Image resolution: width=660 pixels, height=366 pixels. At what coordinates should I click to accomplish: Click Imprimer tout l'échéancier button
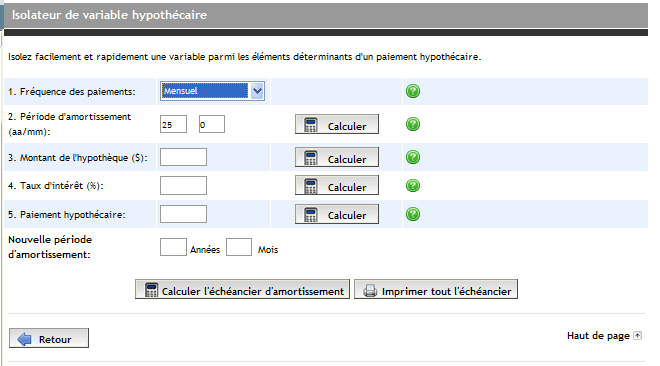click(x=436, y=289)
